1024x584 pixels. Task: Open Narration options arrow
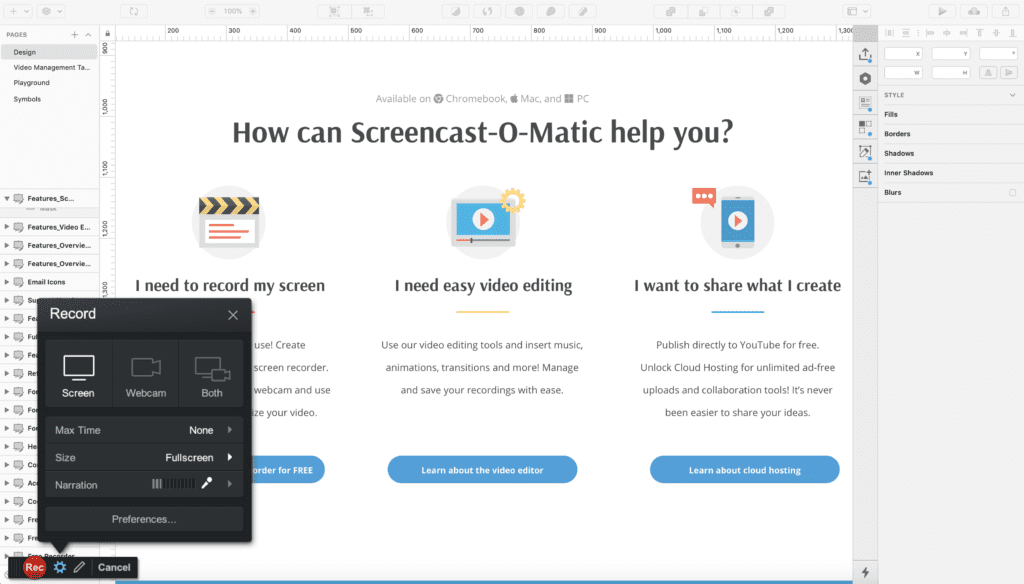click(230, 484)
